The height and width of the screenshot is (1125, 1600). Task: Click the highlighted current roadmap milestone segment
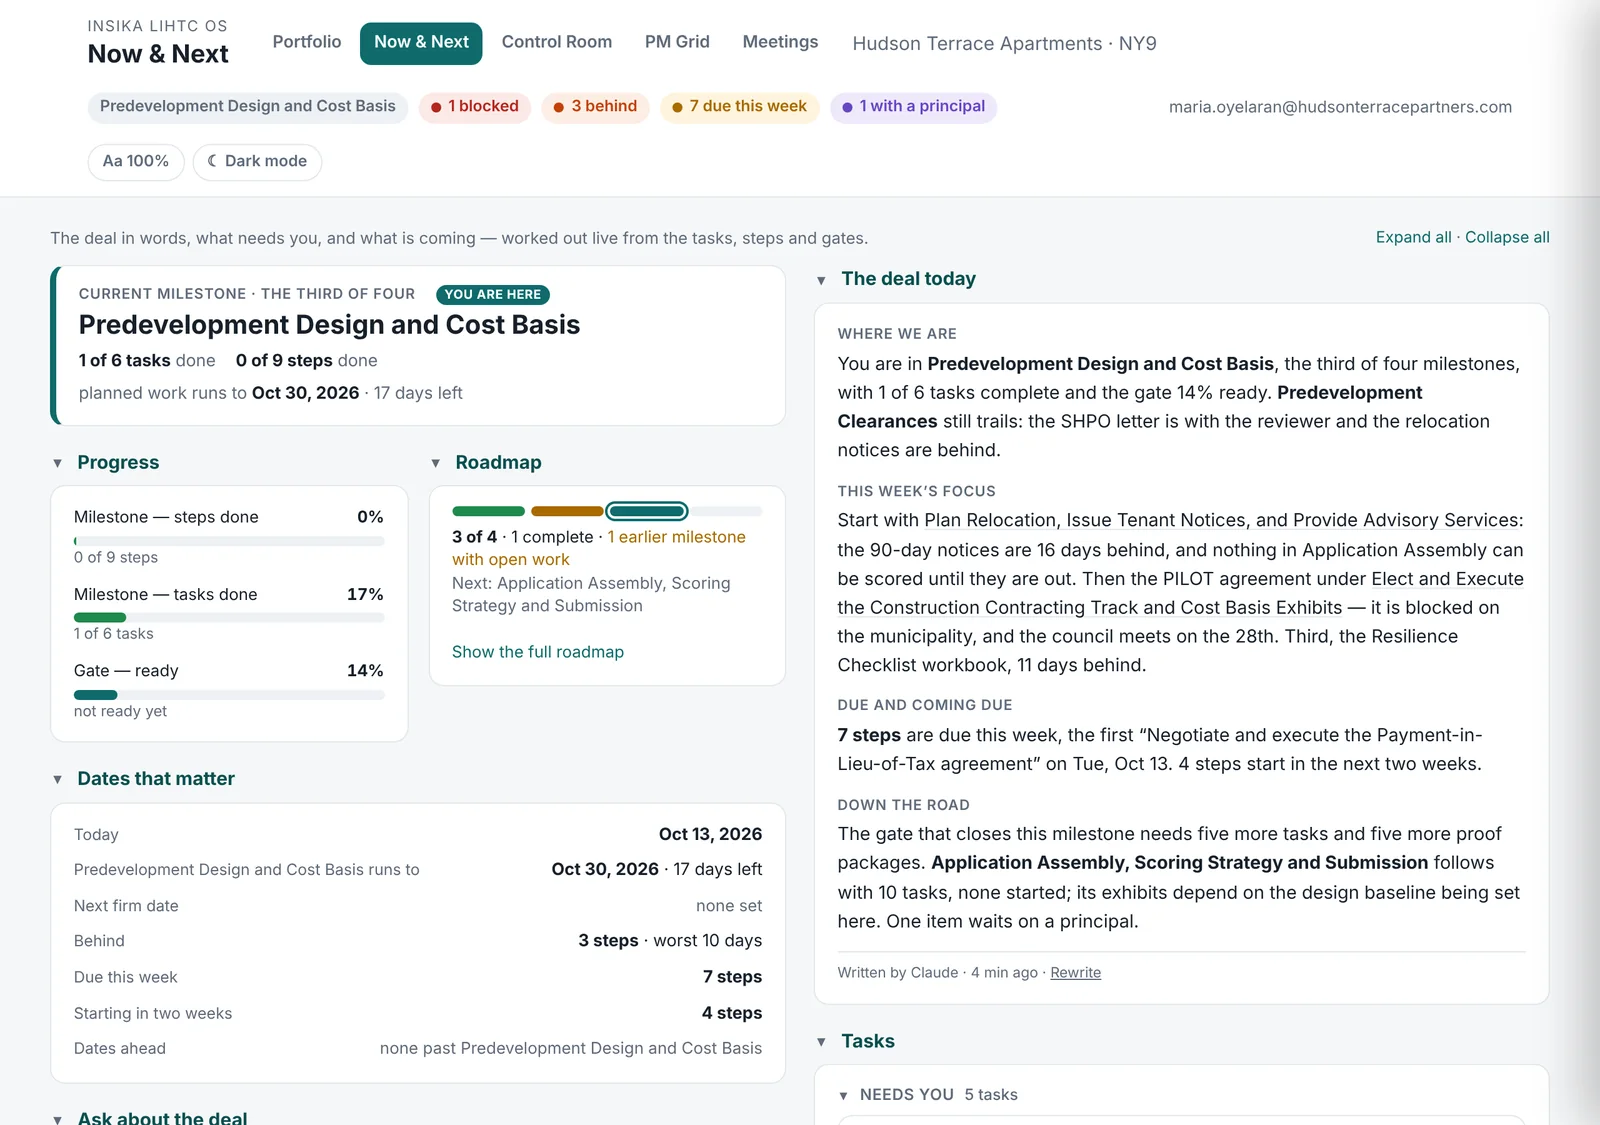coord(647,511)
